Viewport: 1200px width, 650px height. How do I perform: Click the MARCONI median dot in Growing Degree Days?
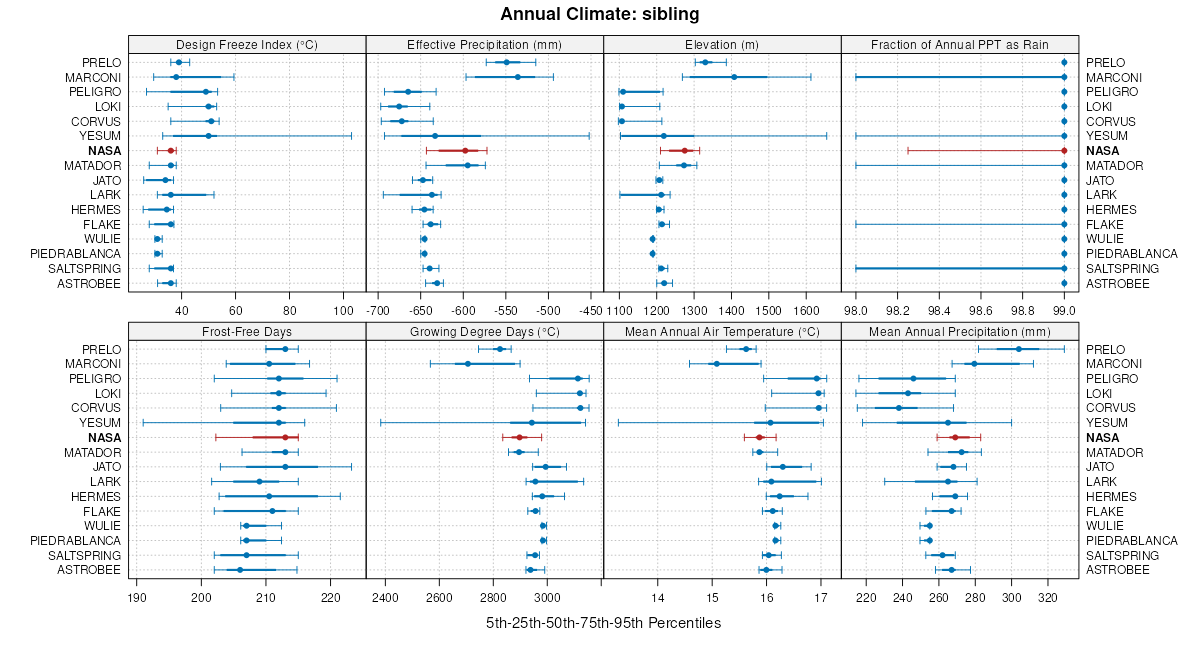tap(468, 364)
